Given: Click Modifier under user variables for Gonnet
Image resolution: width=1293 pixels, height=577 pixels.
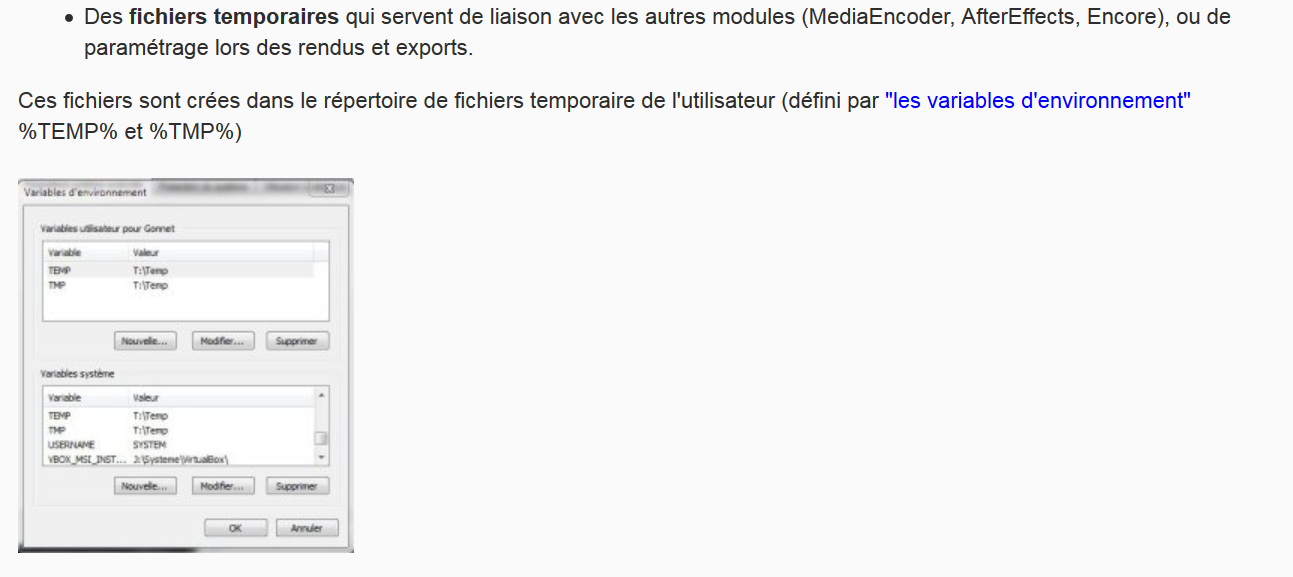Looking at the screenshot, I should [x=223, y=341].
